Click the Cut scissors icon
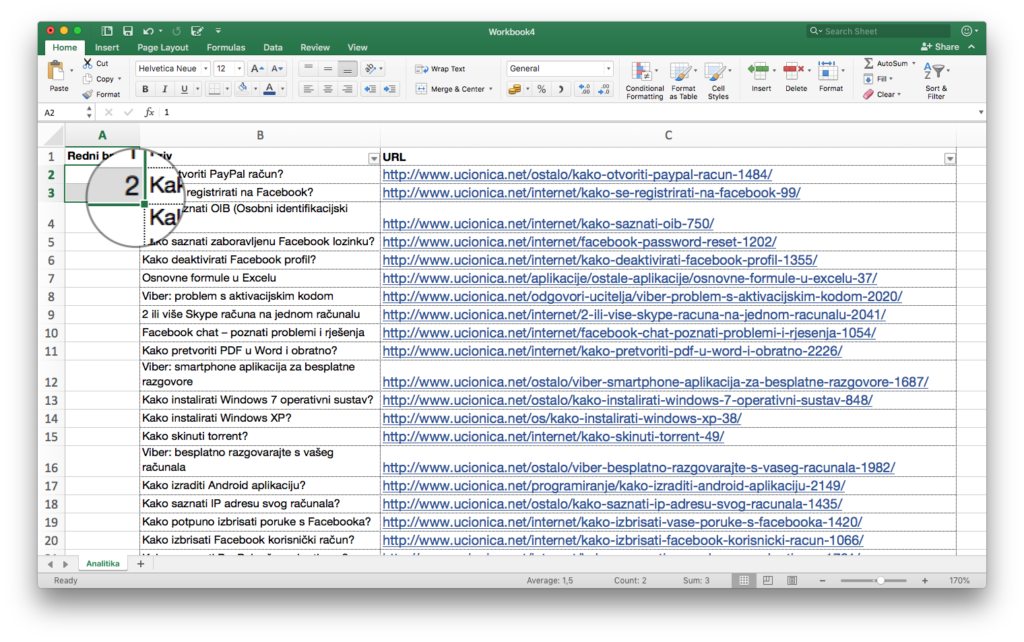The width and height of the screenshot is (1024, 642). [x=88, y=63]
